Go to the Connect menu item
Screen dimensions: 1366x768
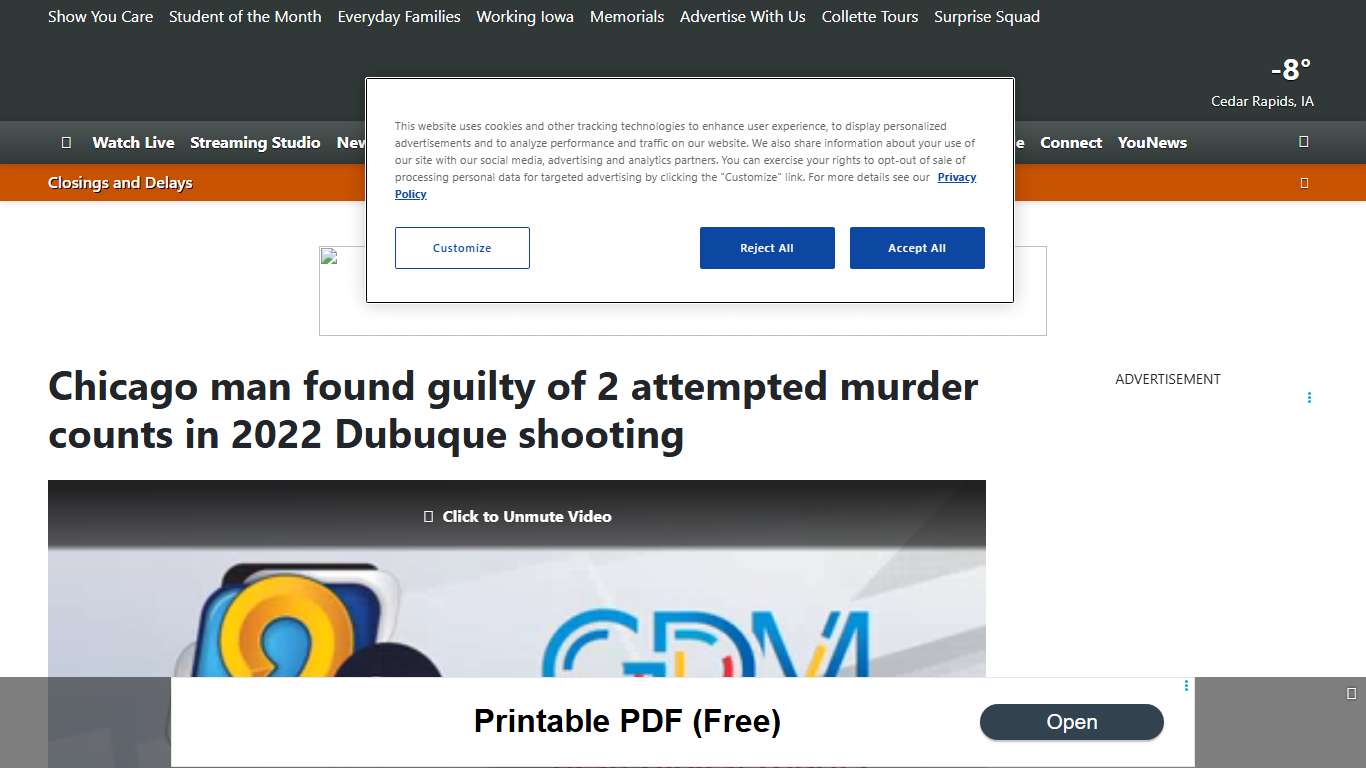click(x=1071, y=142)
